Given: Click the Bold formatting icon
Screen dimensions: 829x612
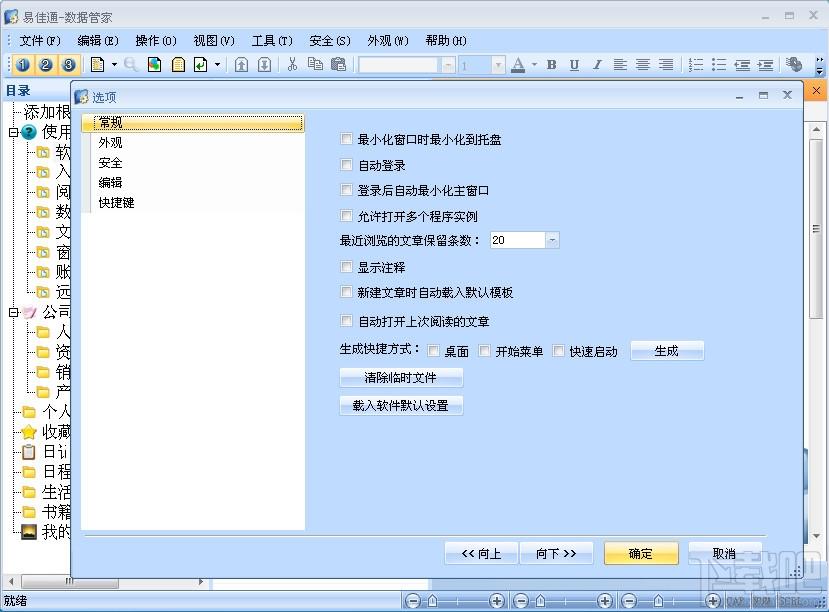Looking at the screenshot, I should [551, 64].
